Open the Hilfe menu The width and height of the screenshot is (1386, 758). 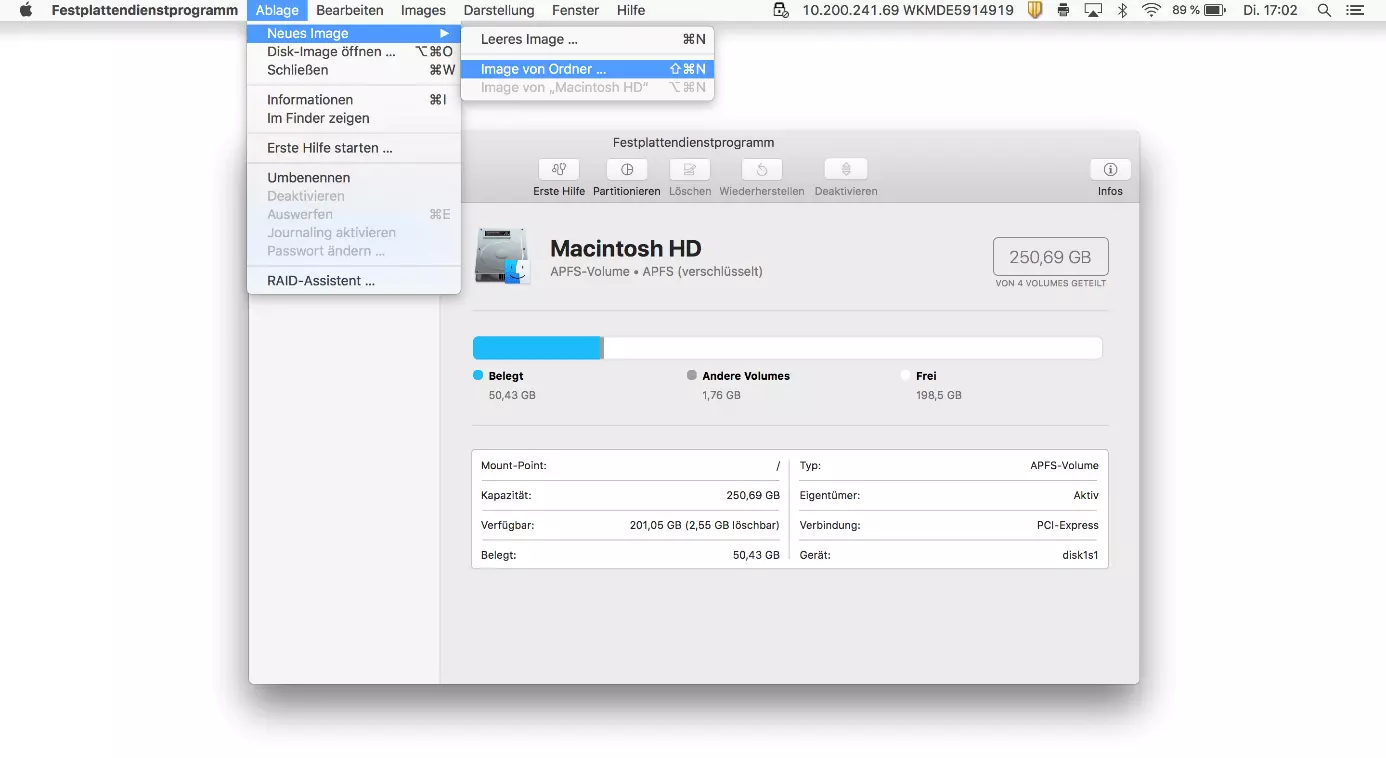631,10
